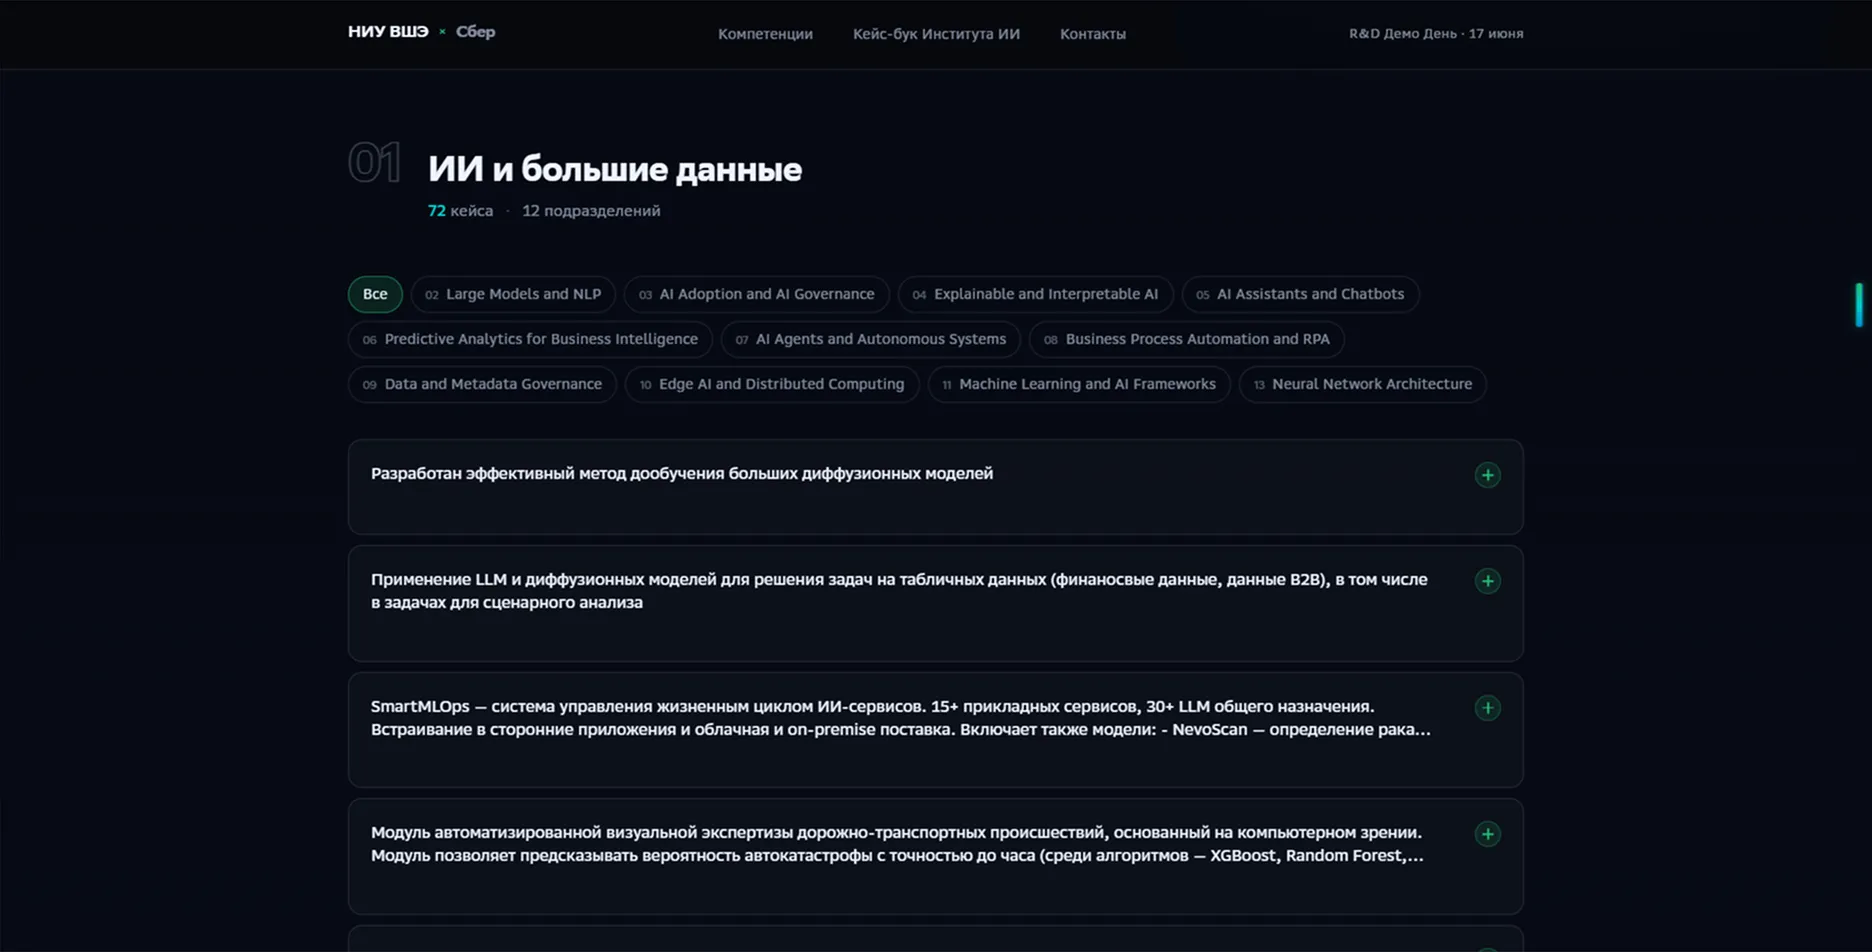Image resolution: width=1872 pixels, height=952 pixels.
Task: Open the case 'Разработан эффективный метод дообучения'
Action: (x=682, y=474)
